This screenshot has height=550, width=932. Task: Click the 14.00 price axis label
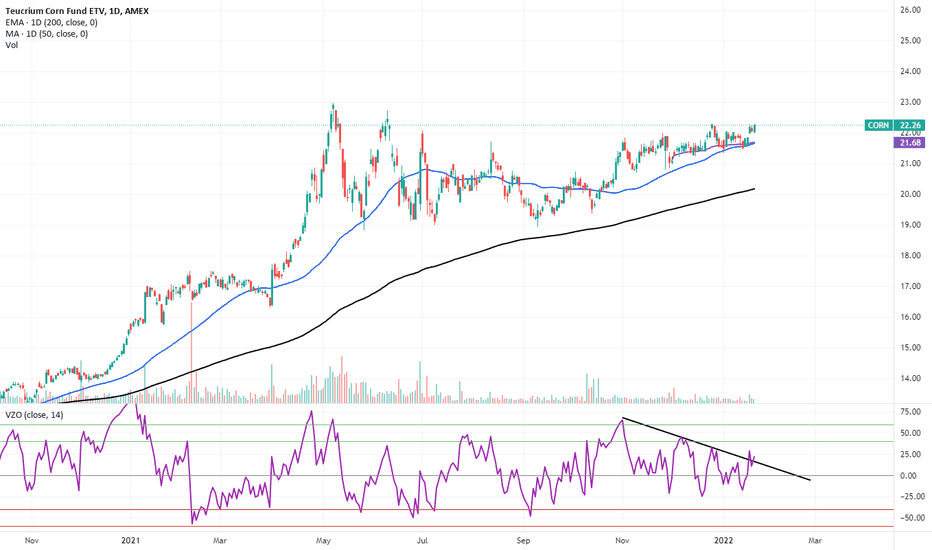[911, 378]
